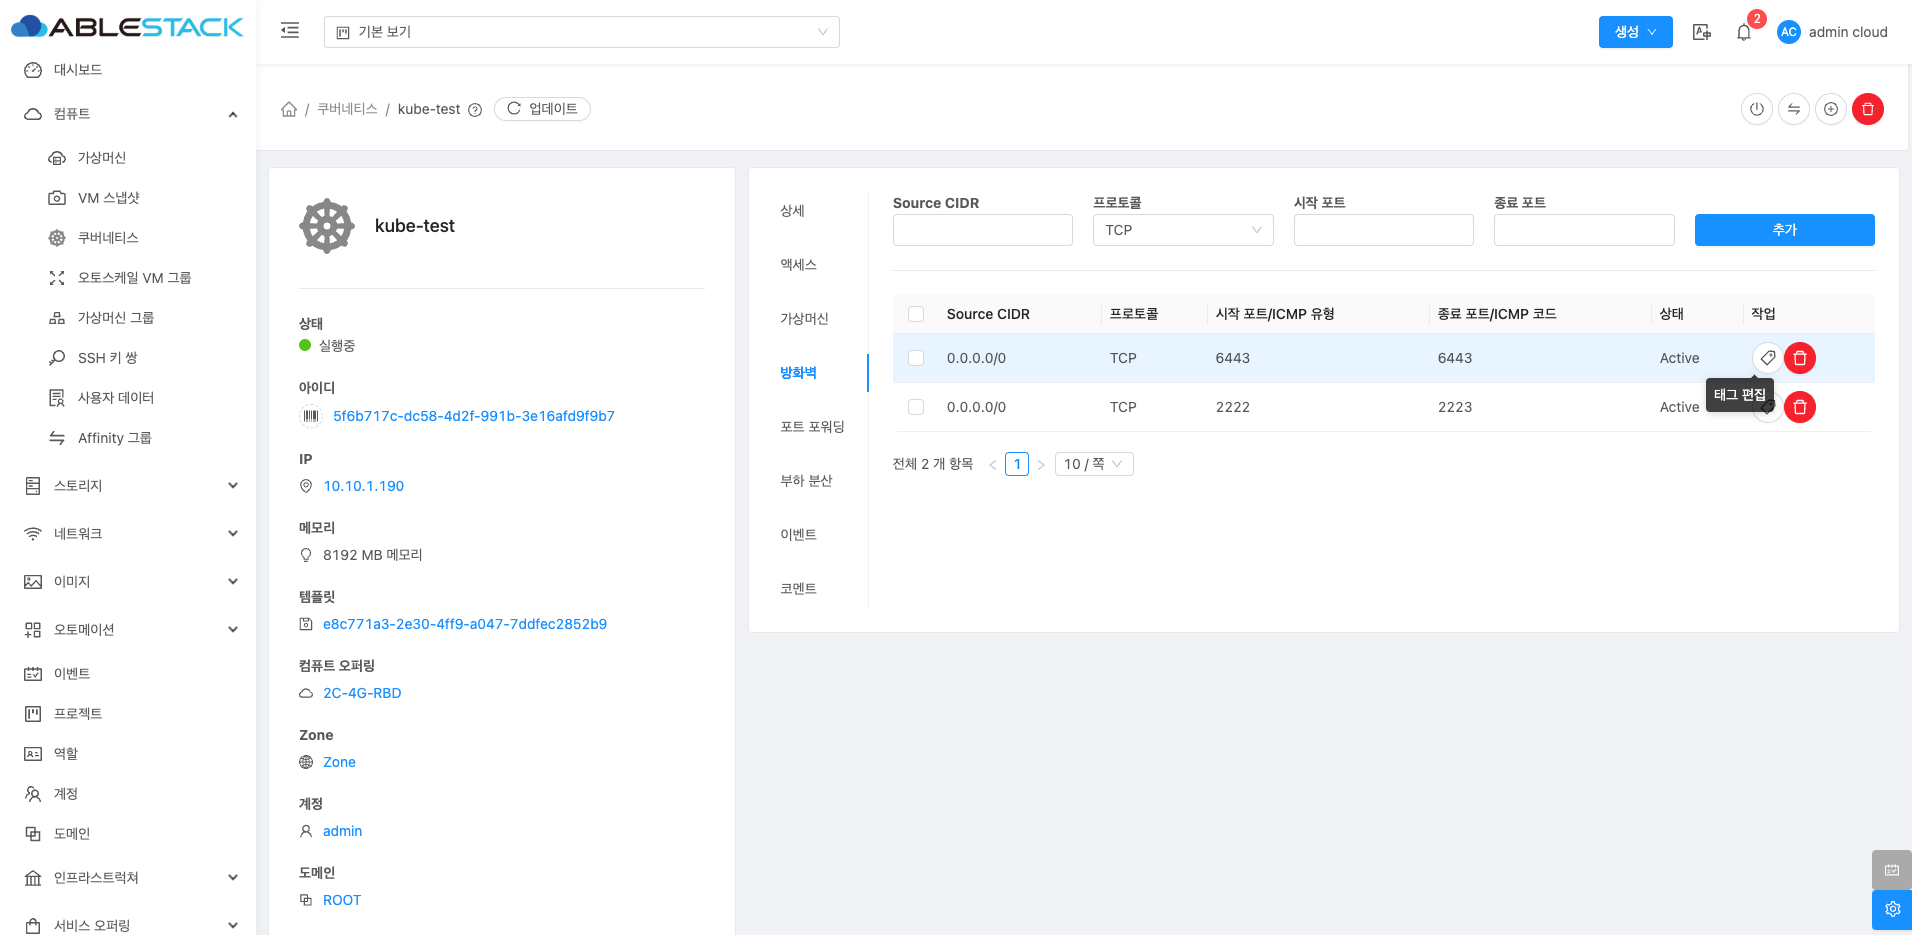Delete the firewall rule for port 6443

pyautogui.click(x=1799, y=358)
